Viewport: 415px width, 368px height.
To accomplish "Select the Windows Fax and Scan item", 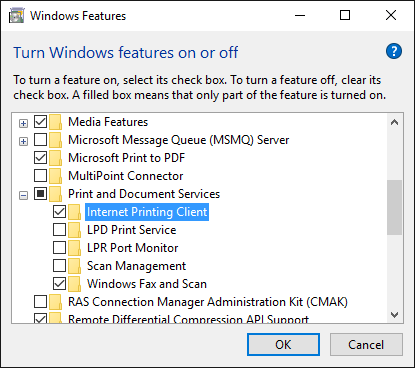I will pos(147,284).
